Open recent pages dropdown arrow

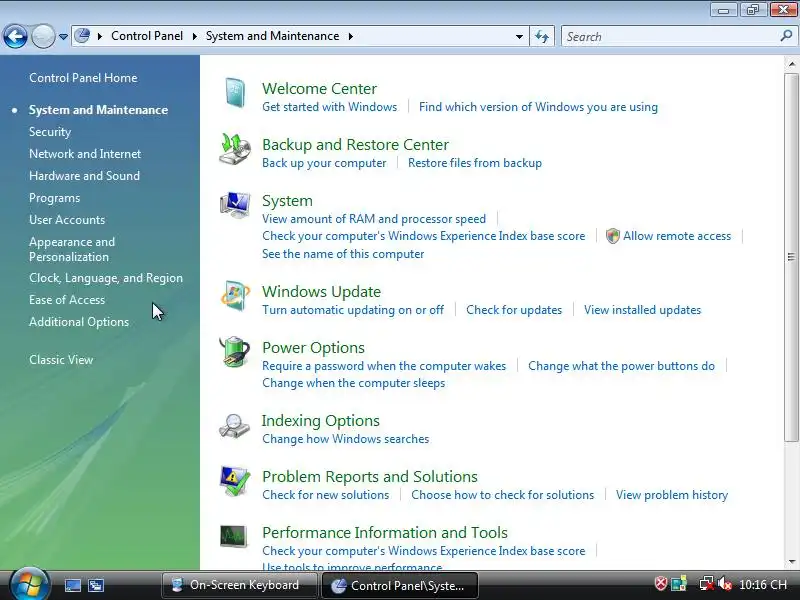coord(63,37)
